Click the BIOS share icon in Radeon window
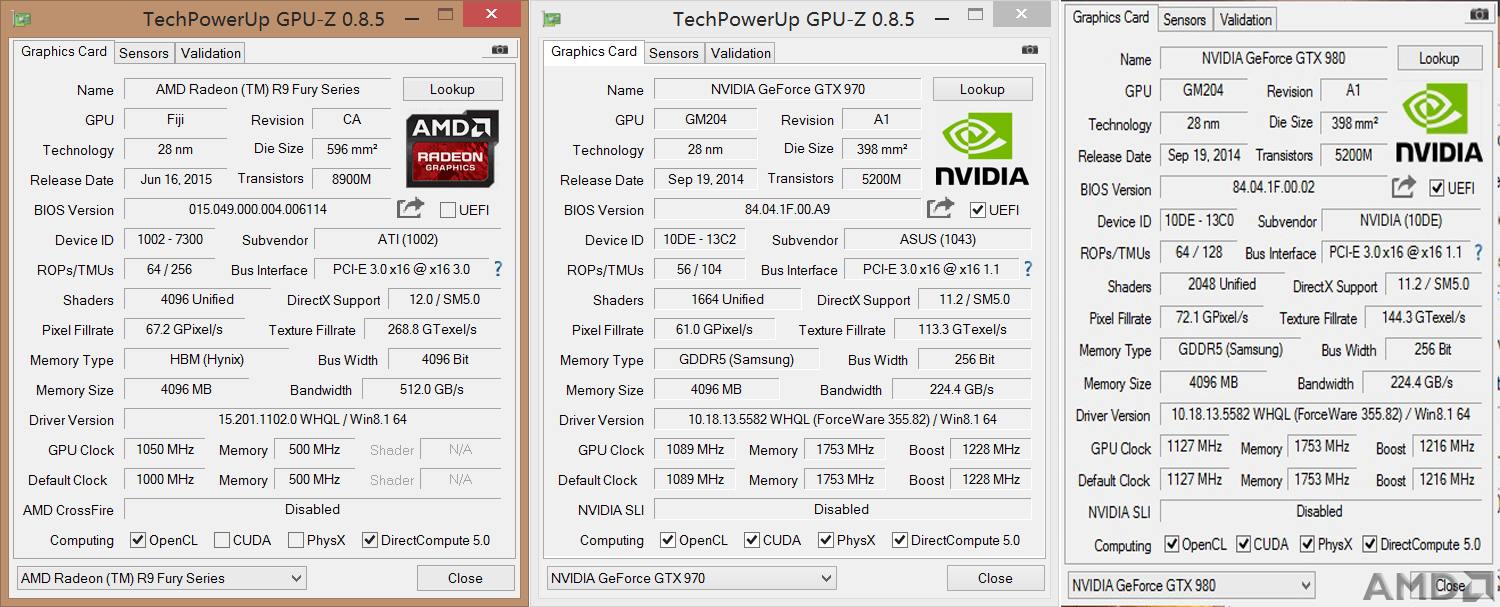Viewport: 1500px width, 607px height. [410, 208]
